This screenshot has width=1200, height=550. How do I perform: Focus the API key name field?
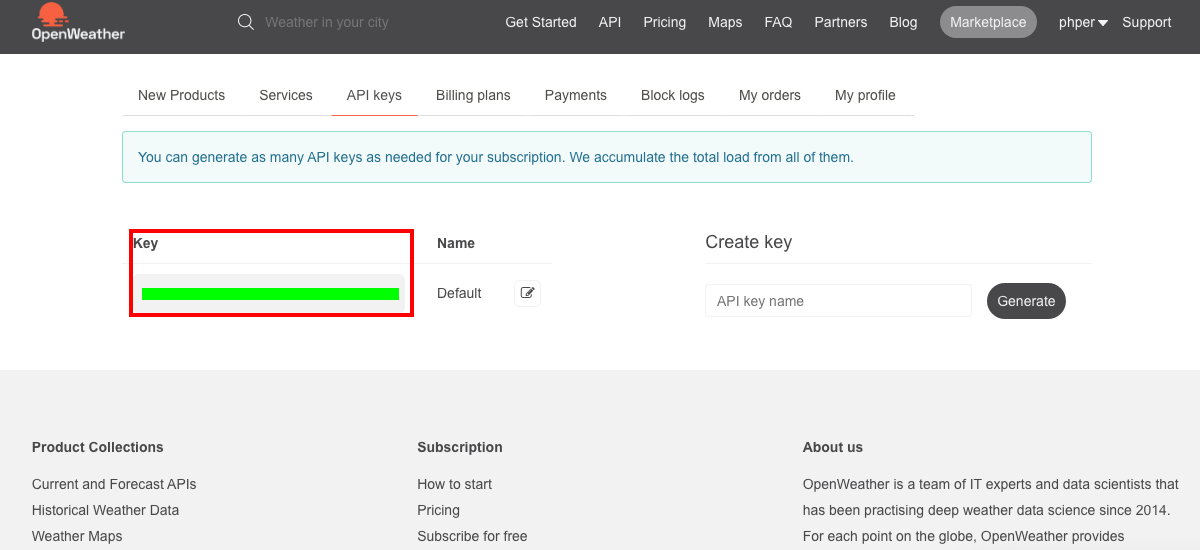click(x=838, y=301)
